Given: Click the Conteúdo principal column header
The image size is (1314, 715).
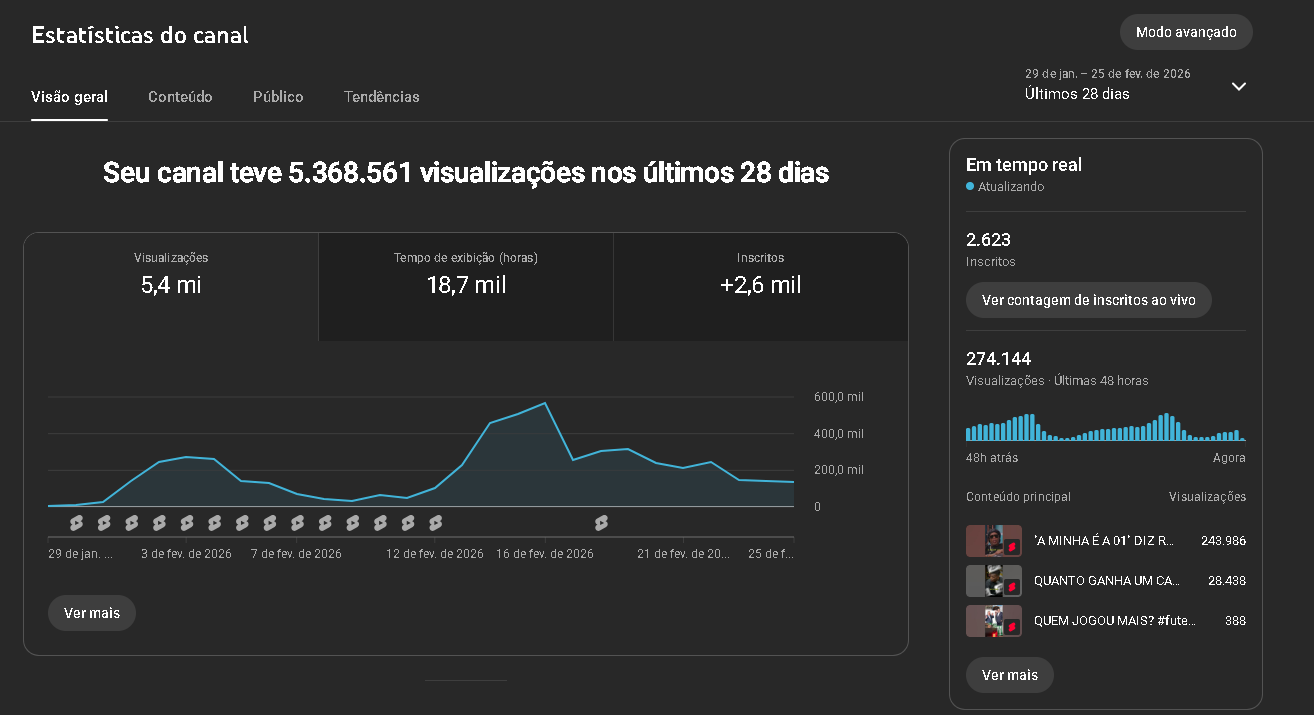Looking at the screenshot, I should click(1018, 497).
